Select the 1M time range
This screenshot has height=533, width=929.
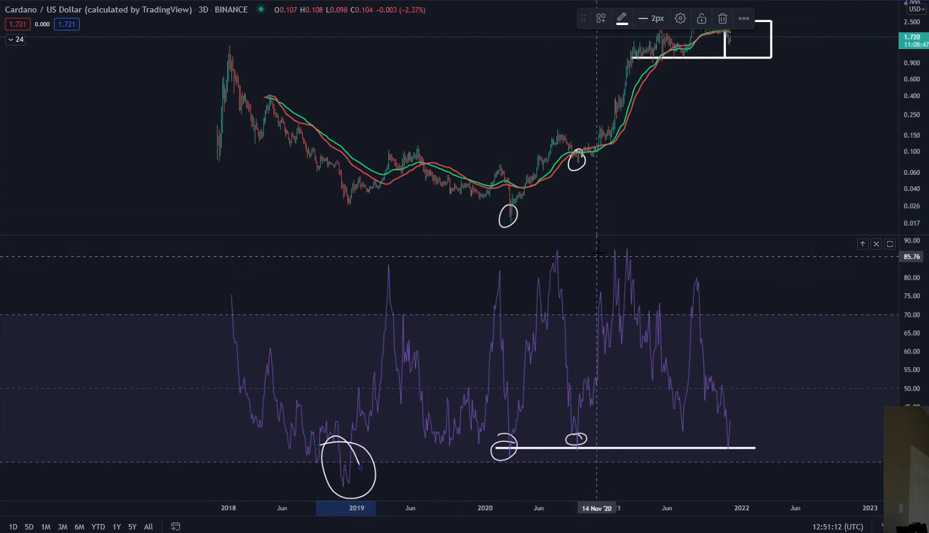click(46, 526)
